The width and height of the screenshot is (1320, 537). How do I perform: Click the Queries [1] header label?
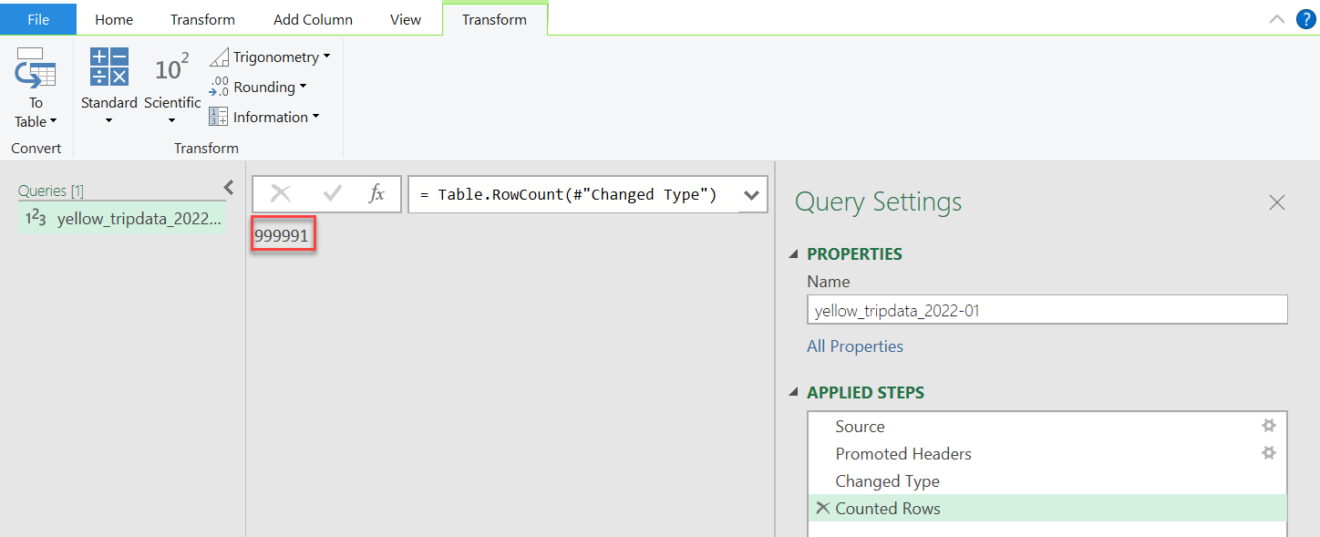click(x=50, y=190)
